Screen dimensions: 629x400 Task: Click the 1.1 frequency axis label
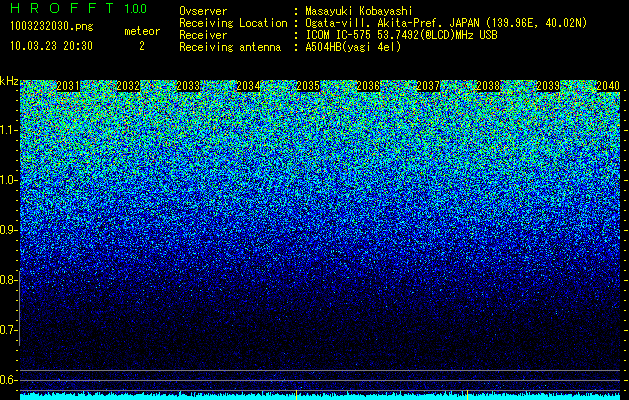point(9,130)
